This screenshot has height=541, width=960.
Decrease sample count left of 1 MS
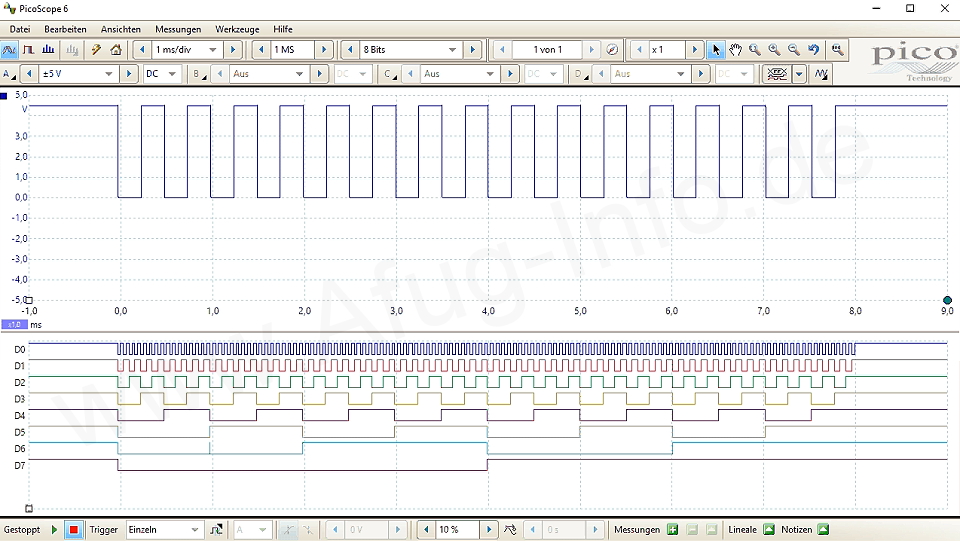coord(261,50)
